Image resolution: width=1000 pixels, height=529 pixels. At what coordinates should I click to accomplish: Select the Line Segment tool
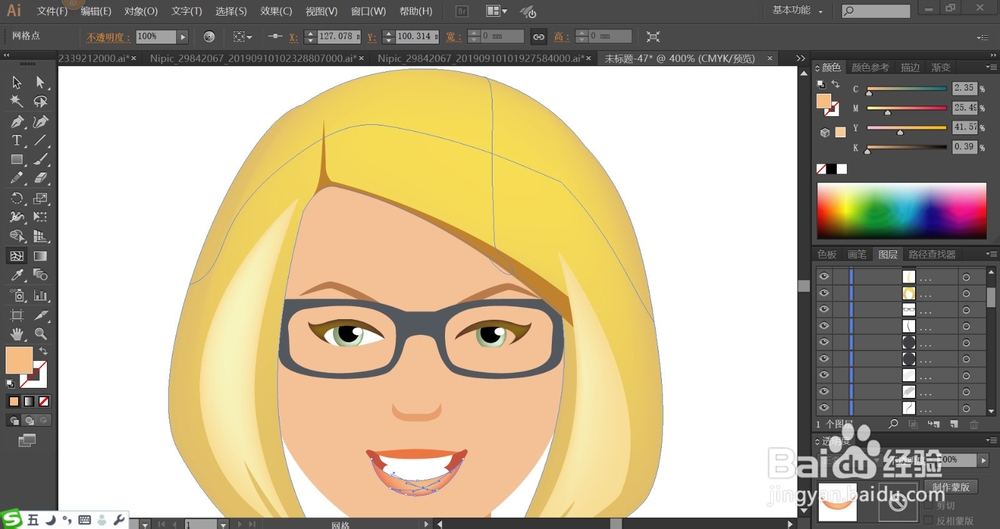tap(40, 140)
